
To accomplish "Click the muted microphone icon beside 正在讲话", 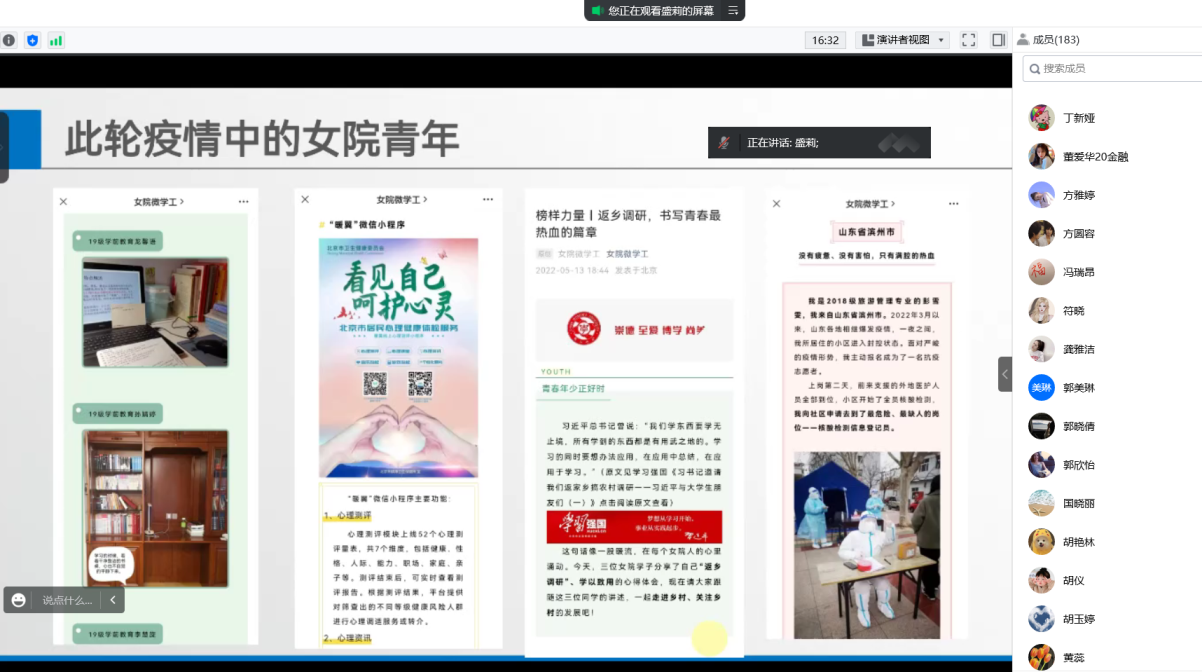I will pos(724,143).
